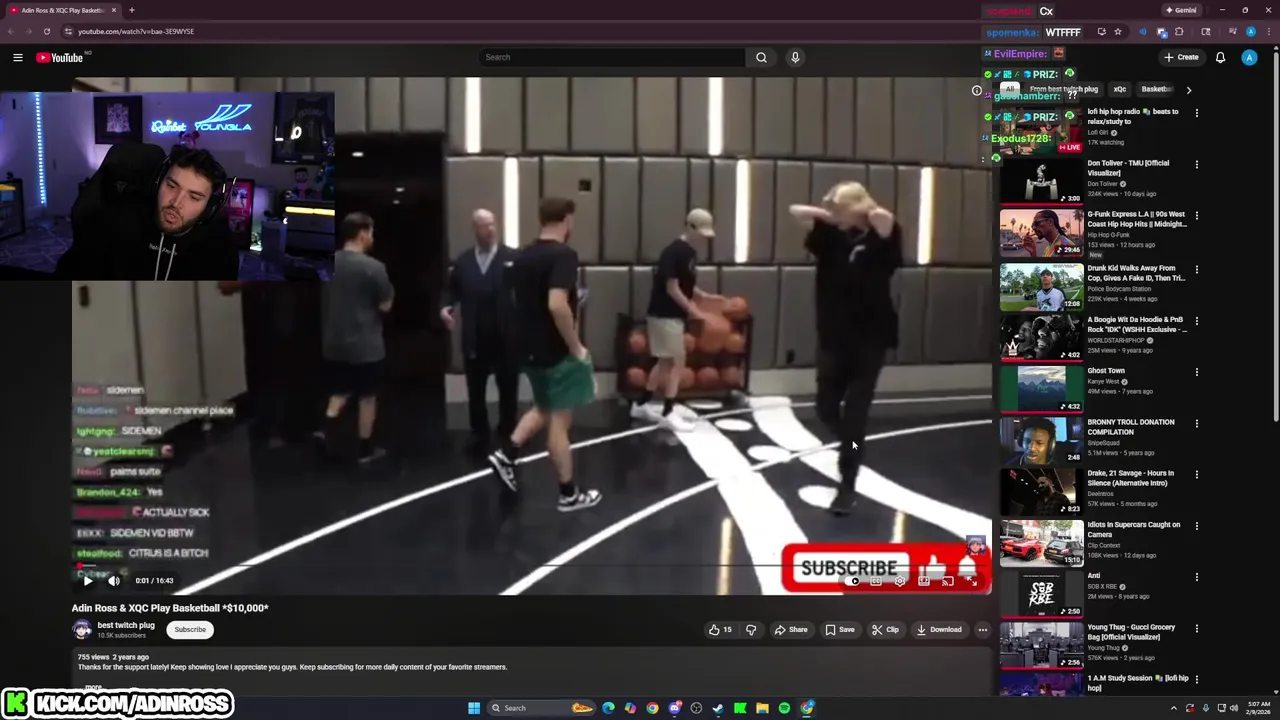Open a new Chrome tab
1280x720 pixels.
[131, 10]
